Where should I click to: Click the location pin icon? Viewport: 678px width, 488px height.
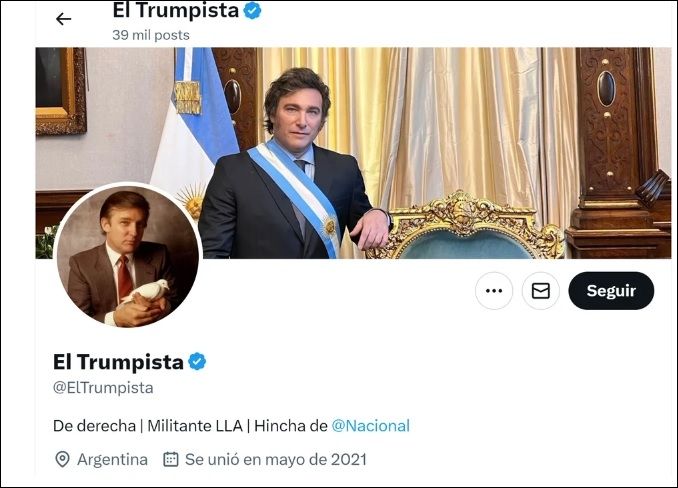[62, 460]
